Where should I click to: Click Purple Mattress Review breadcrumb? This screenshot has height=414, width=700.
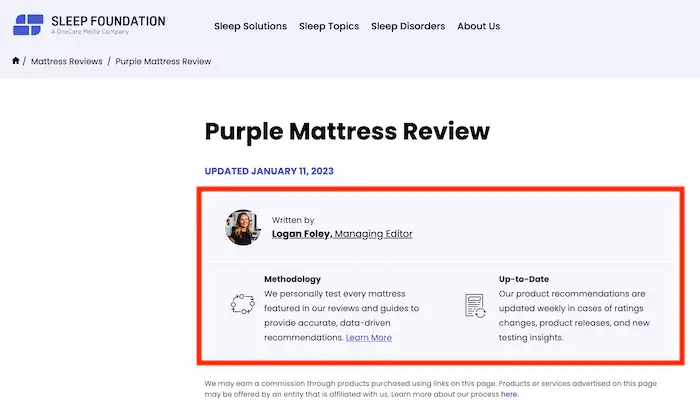tap(163, 61)
